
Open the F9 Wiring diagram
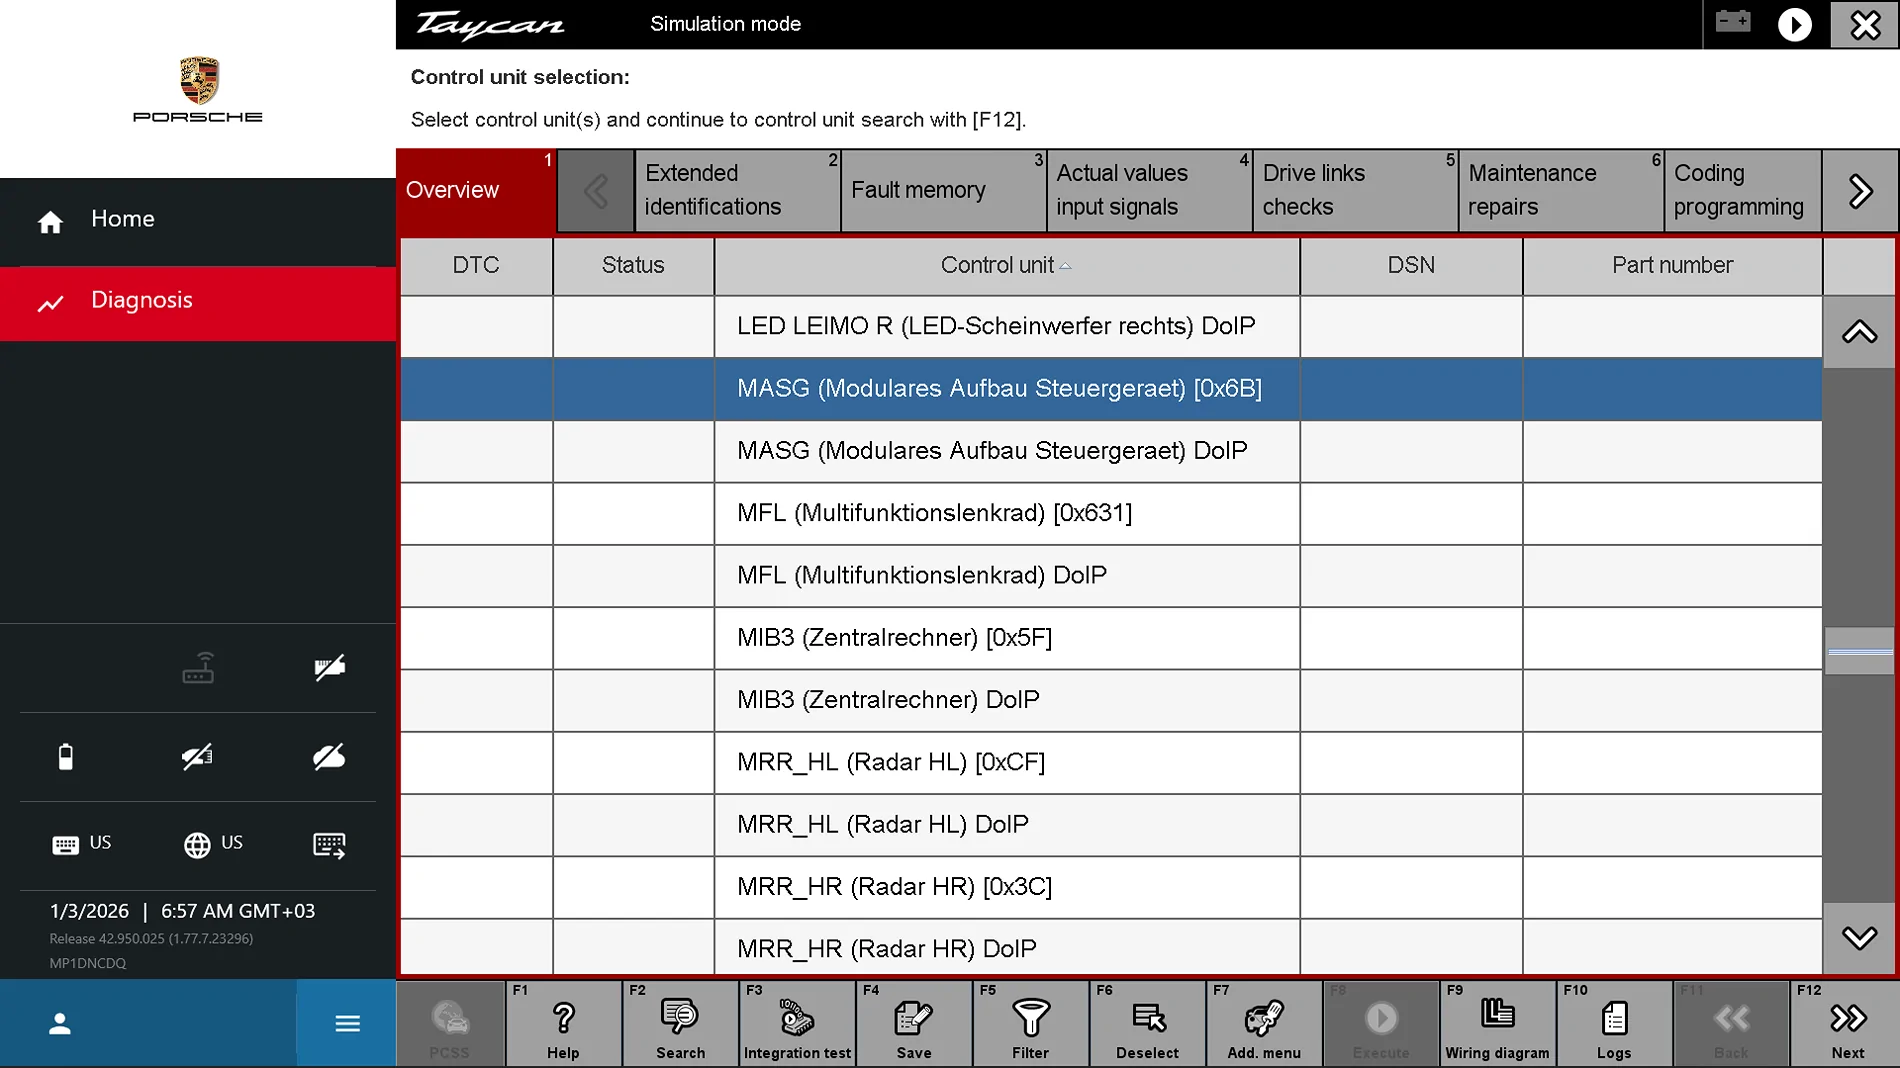(1497, 1023)
